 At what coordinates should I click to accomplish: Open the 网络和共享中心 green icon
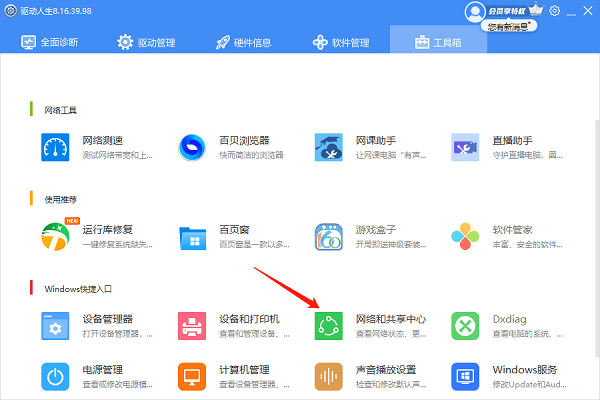[x=328, y=326]
